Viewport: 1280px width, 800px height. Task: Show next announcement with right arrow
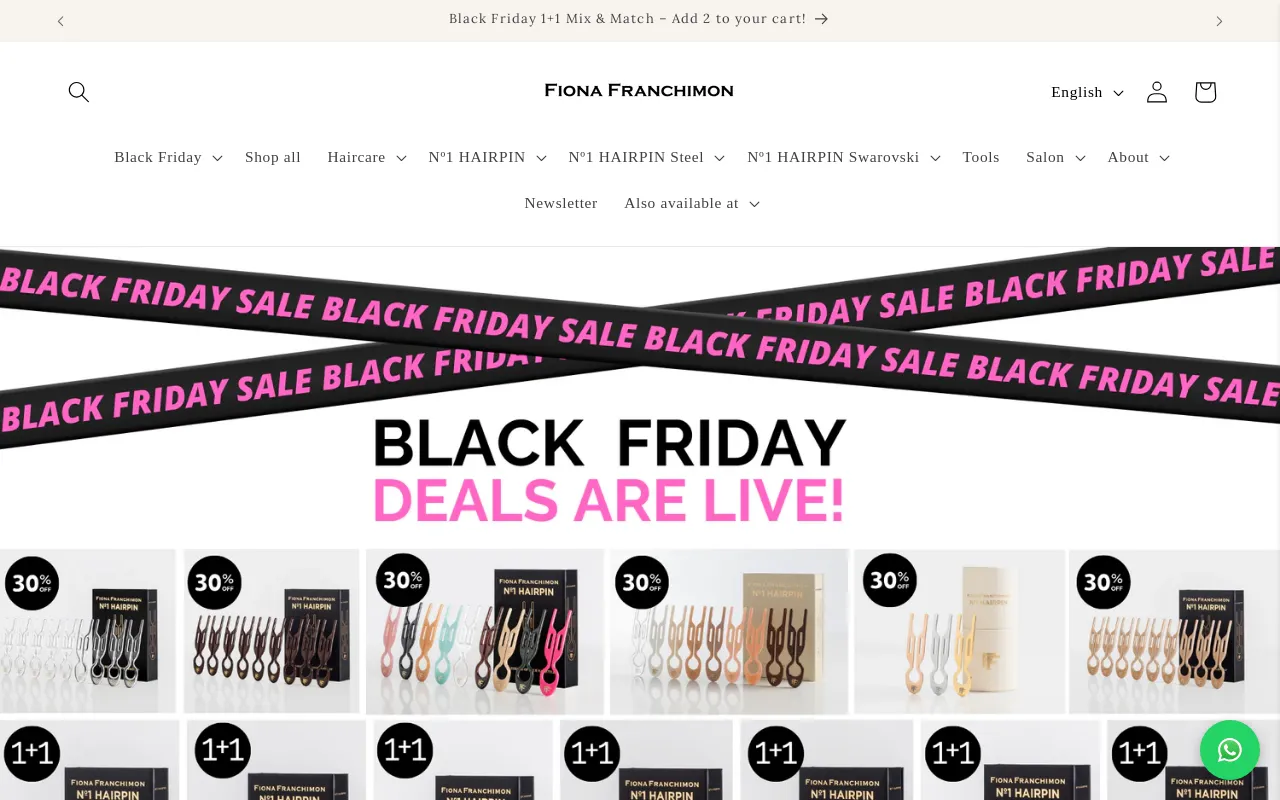(1219, 21)
